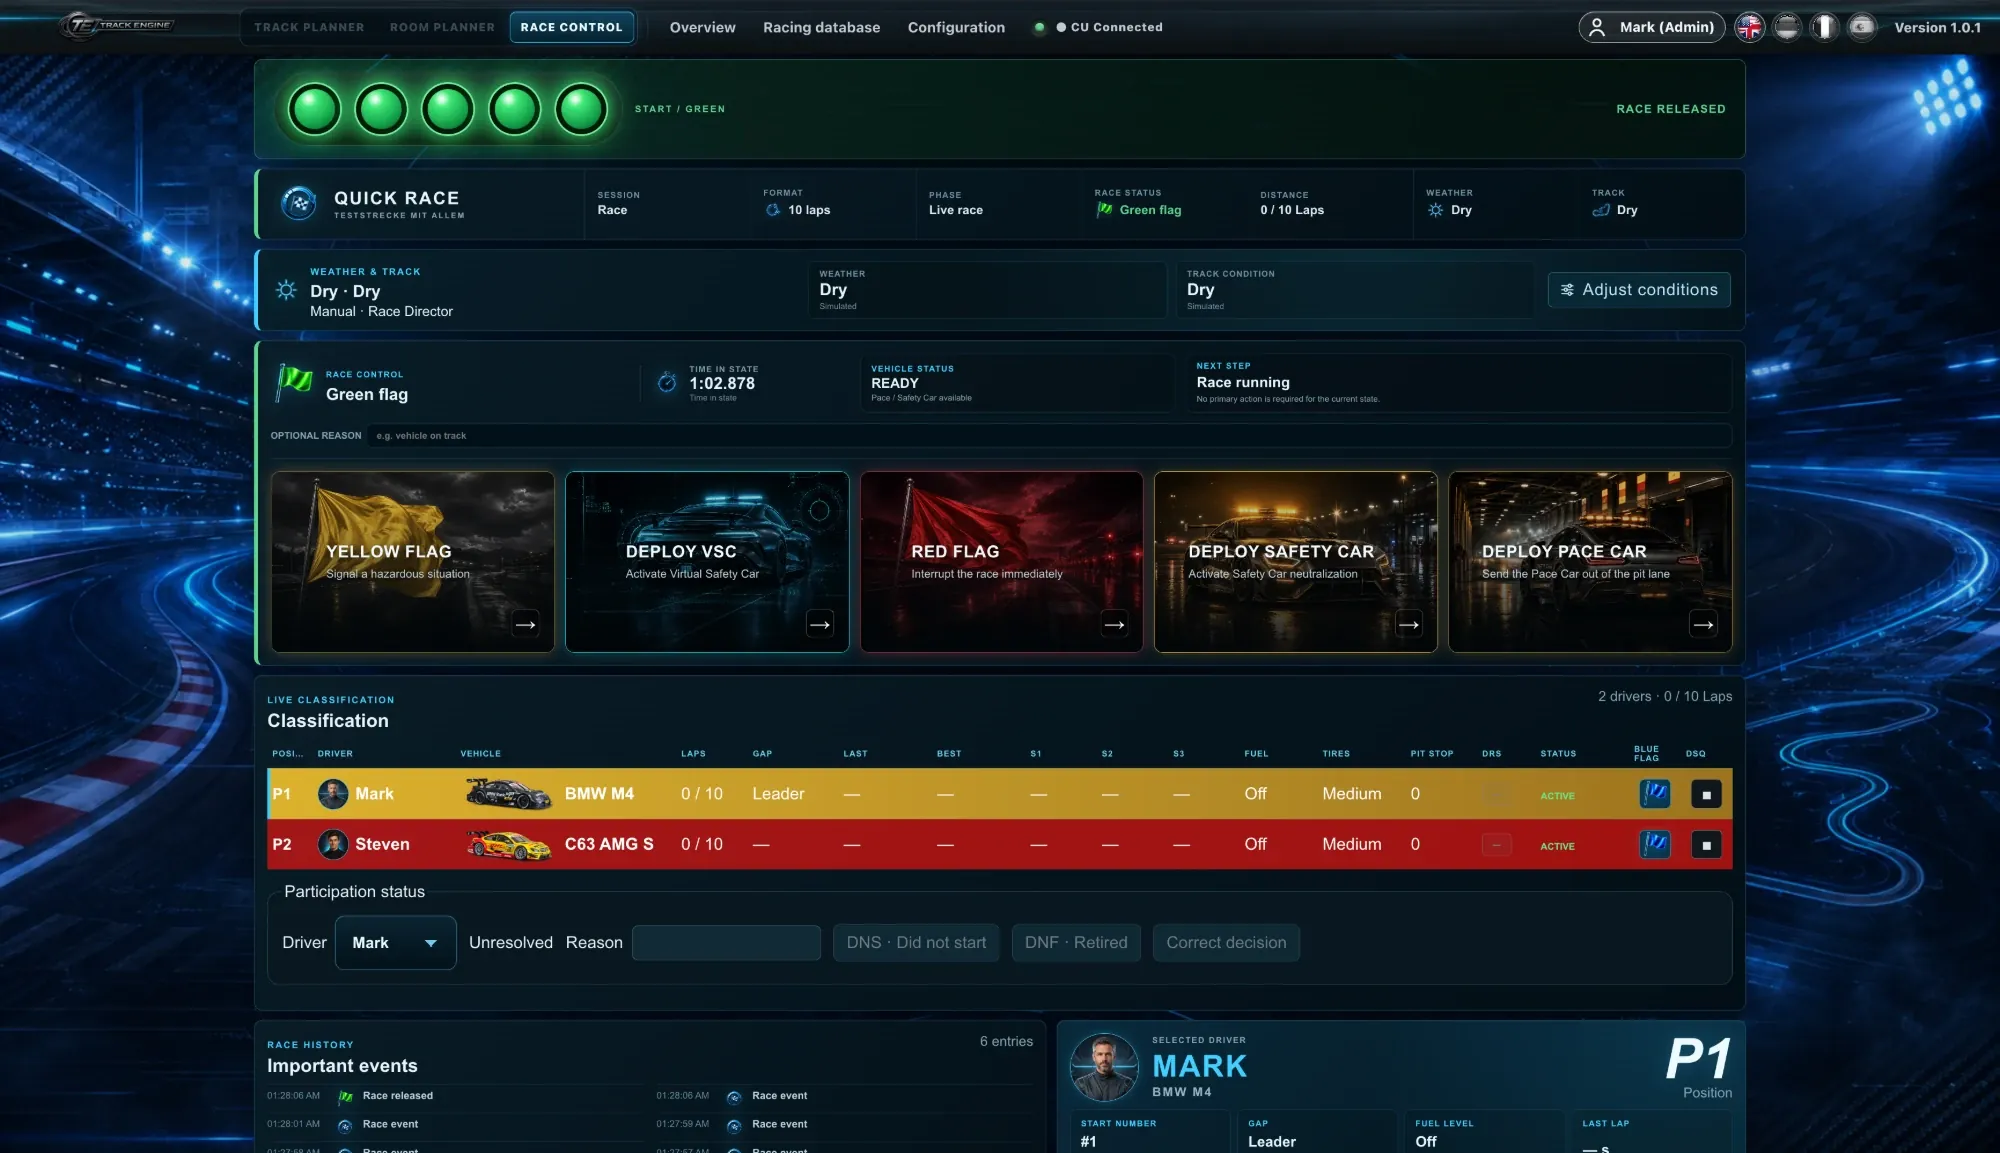Toggle DRS button in Mark's row
The width and height of the screenshot is (2000, 1153).
pos(1496,795)
